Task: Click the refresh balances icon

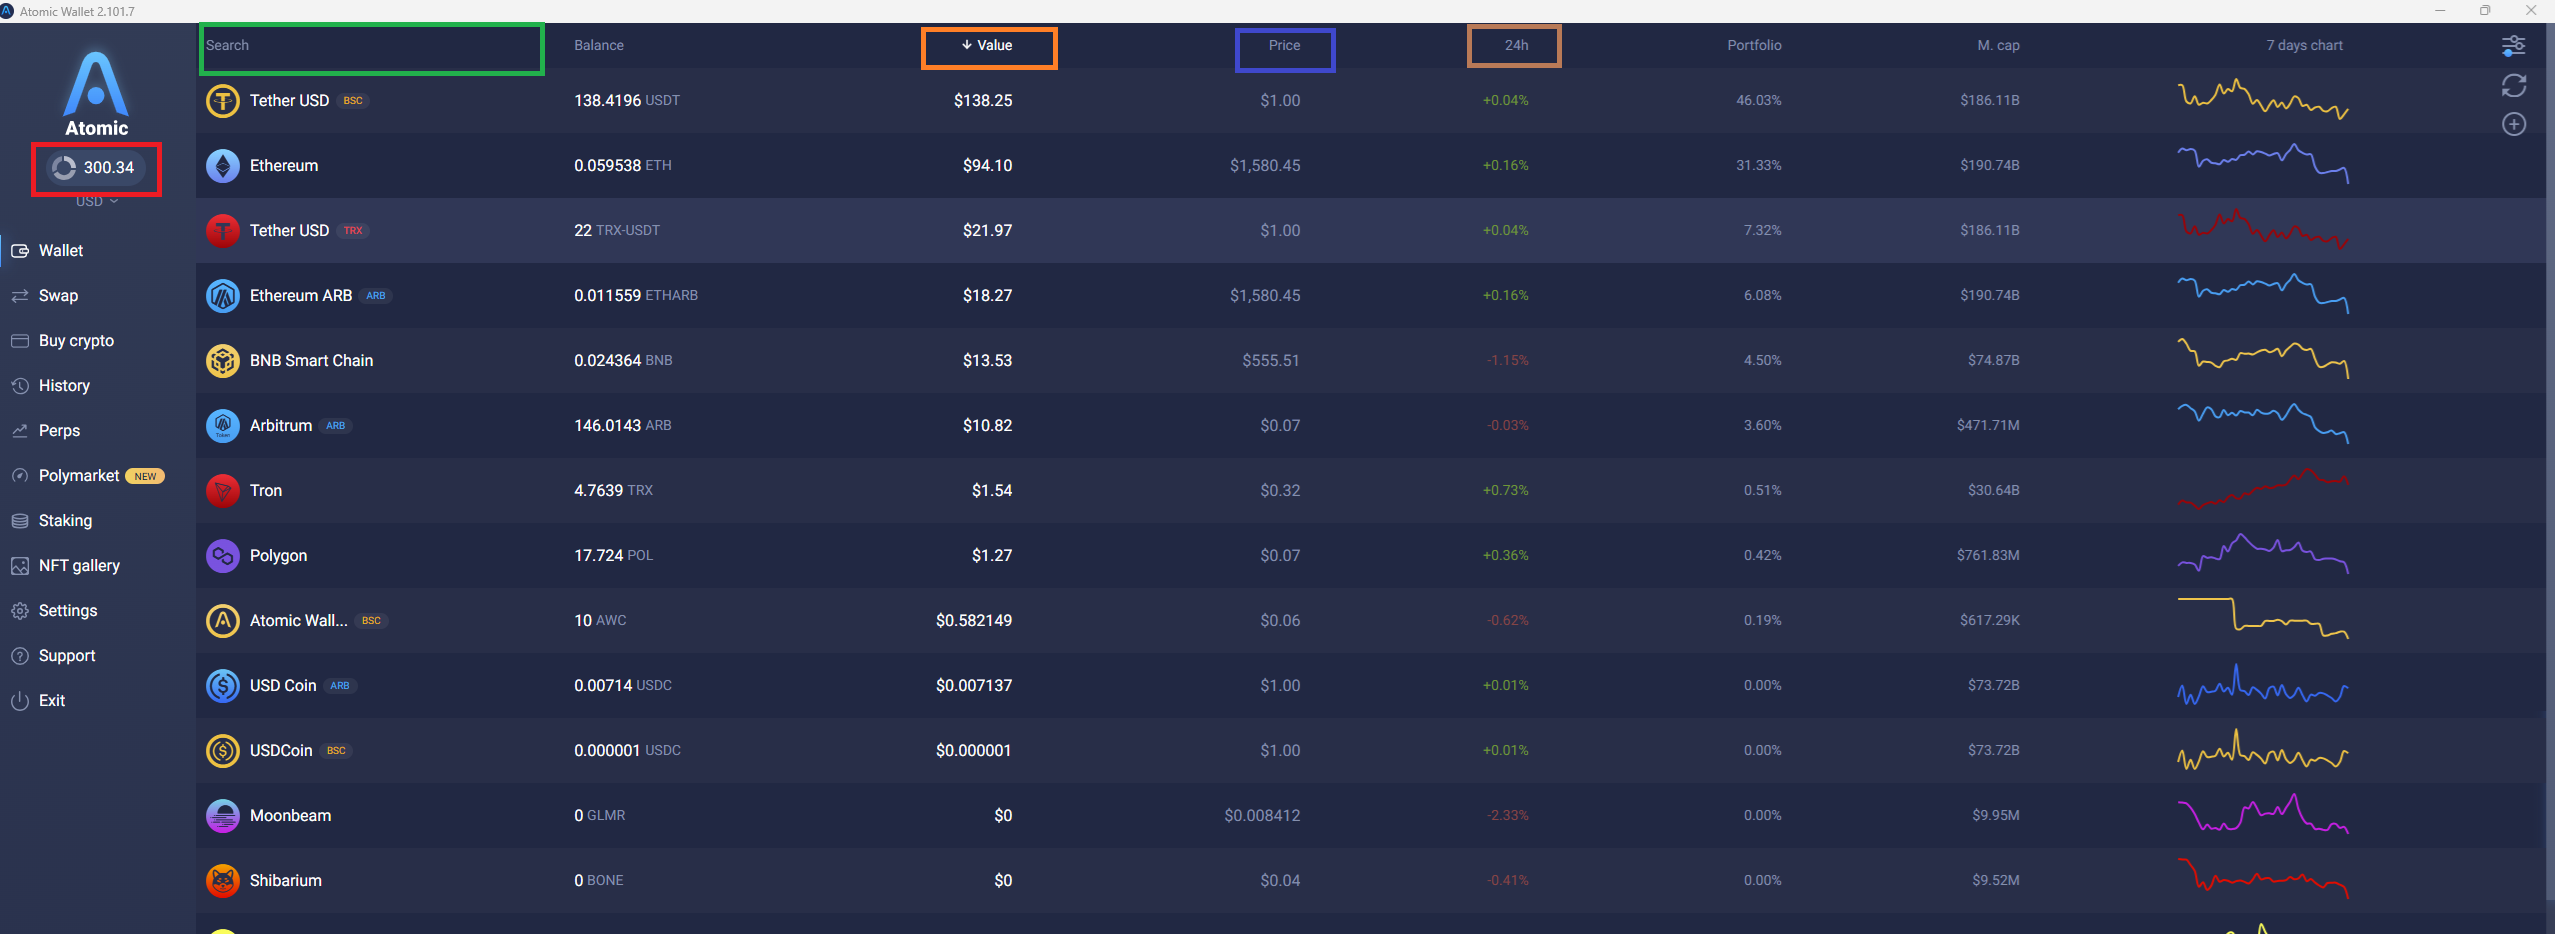Action: (2513, 86)
